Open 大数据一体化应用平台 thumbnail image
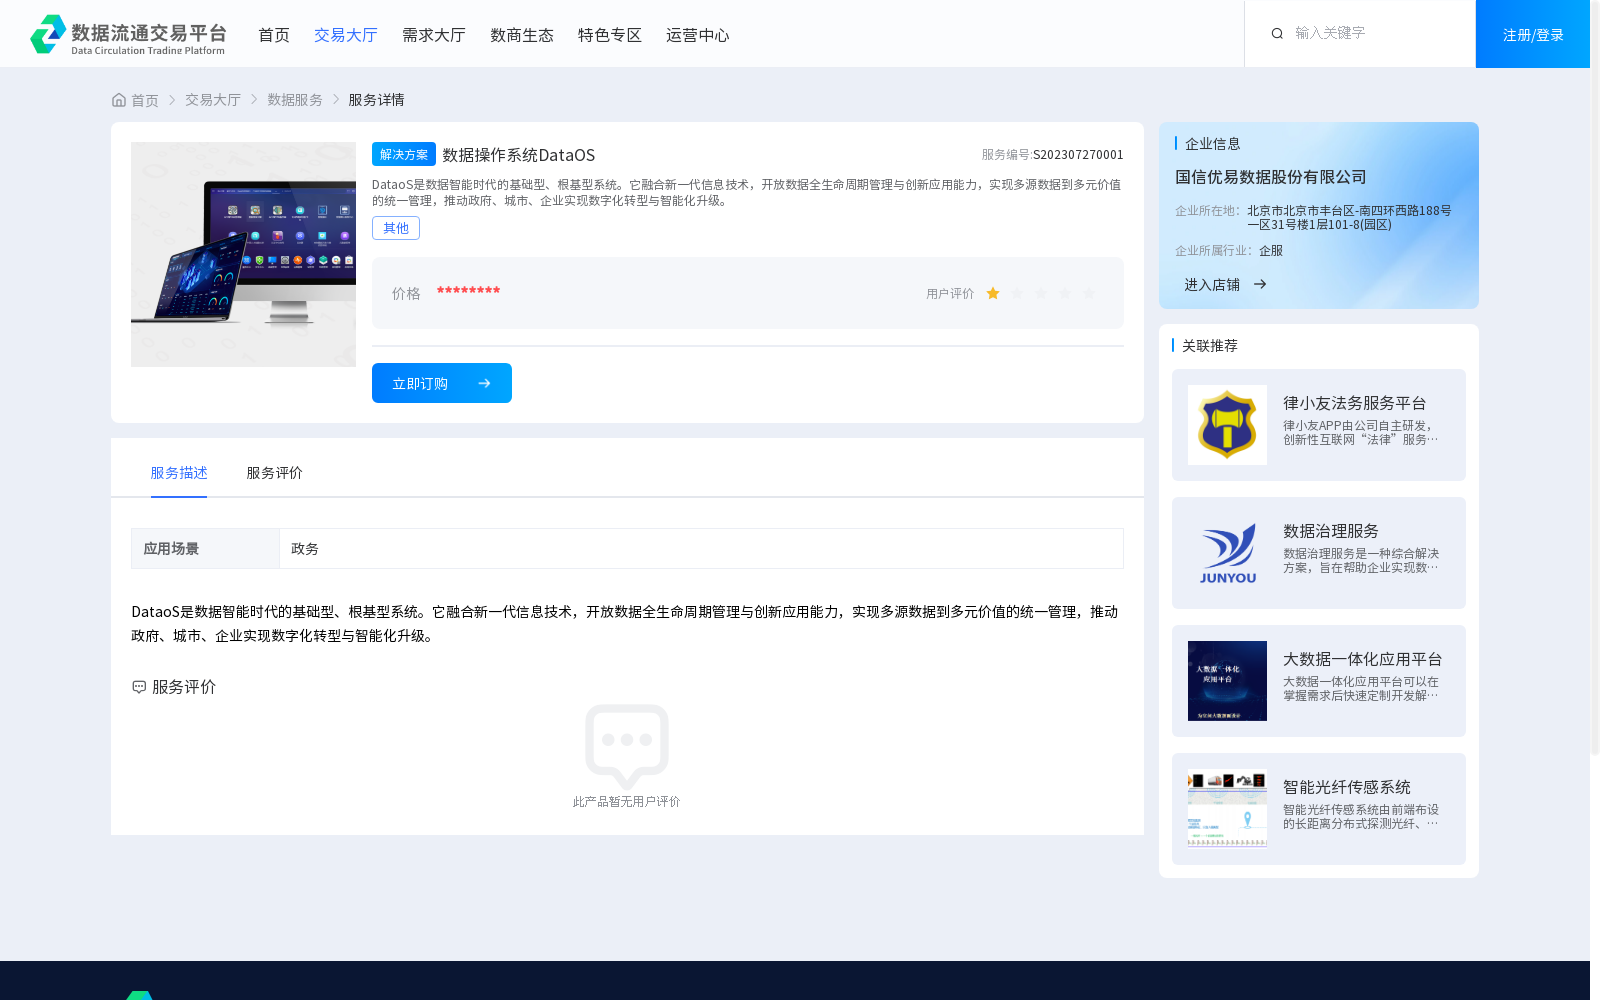This screenshot has height=1000, width=1600. pyautogui.click(x=1227, y=681)
